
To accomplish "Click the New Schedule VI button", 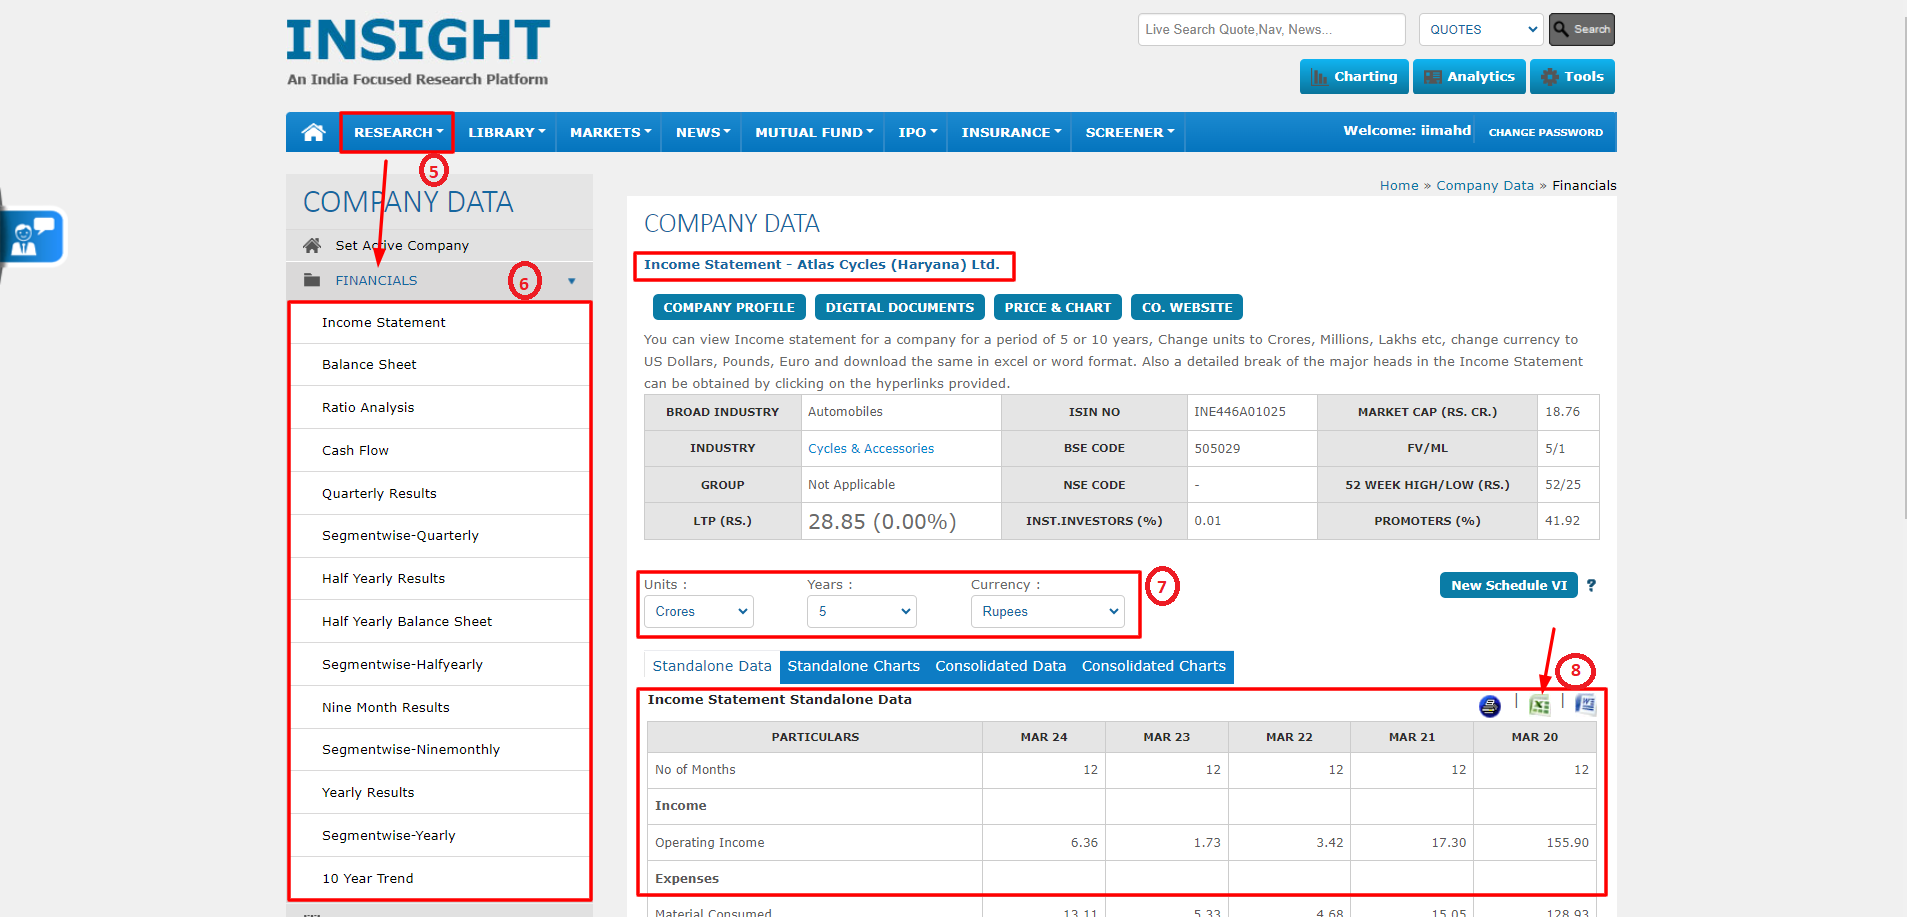I will [1509, 585].
